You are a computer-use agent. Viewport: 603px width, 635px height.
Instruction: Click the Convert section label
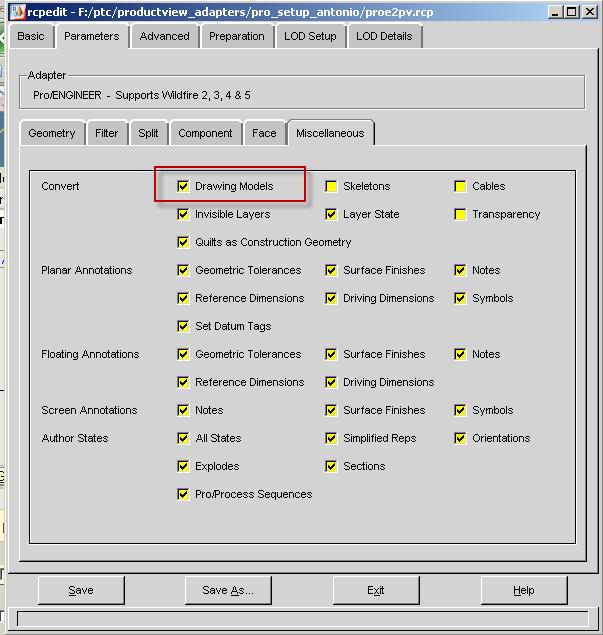click(60, 186)
